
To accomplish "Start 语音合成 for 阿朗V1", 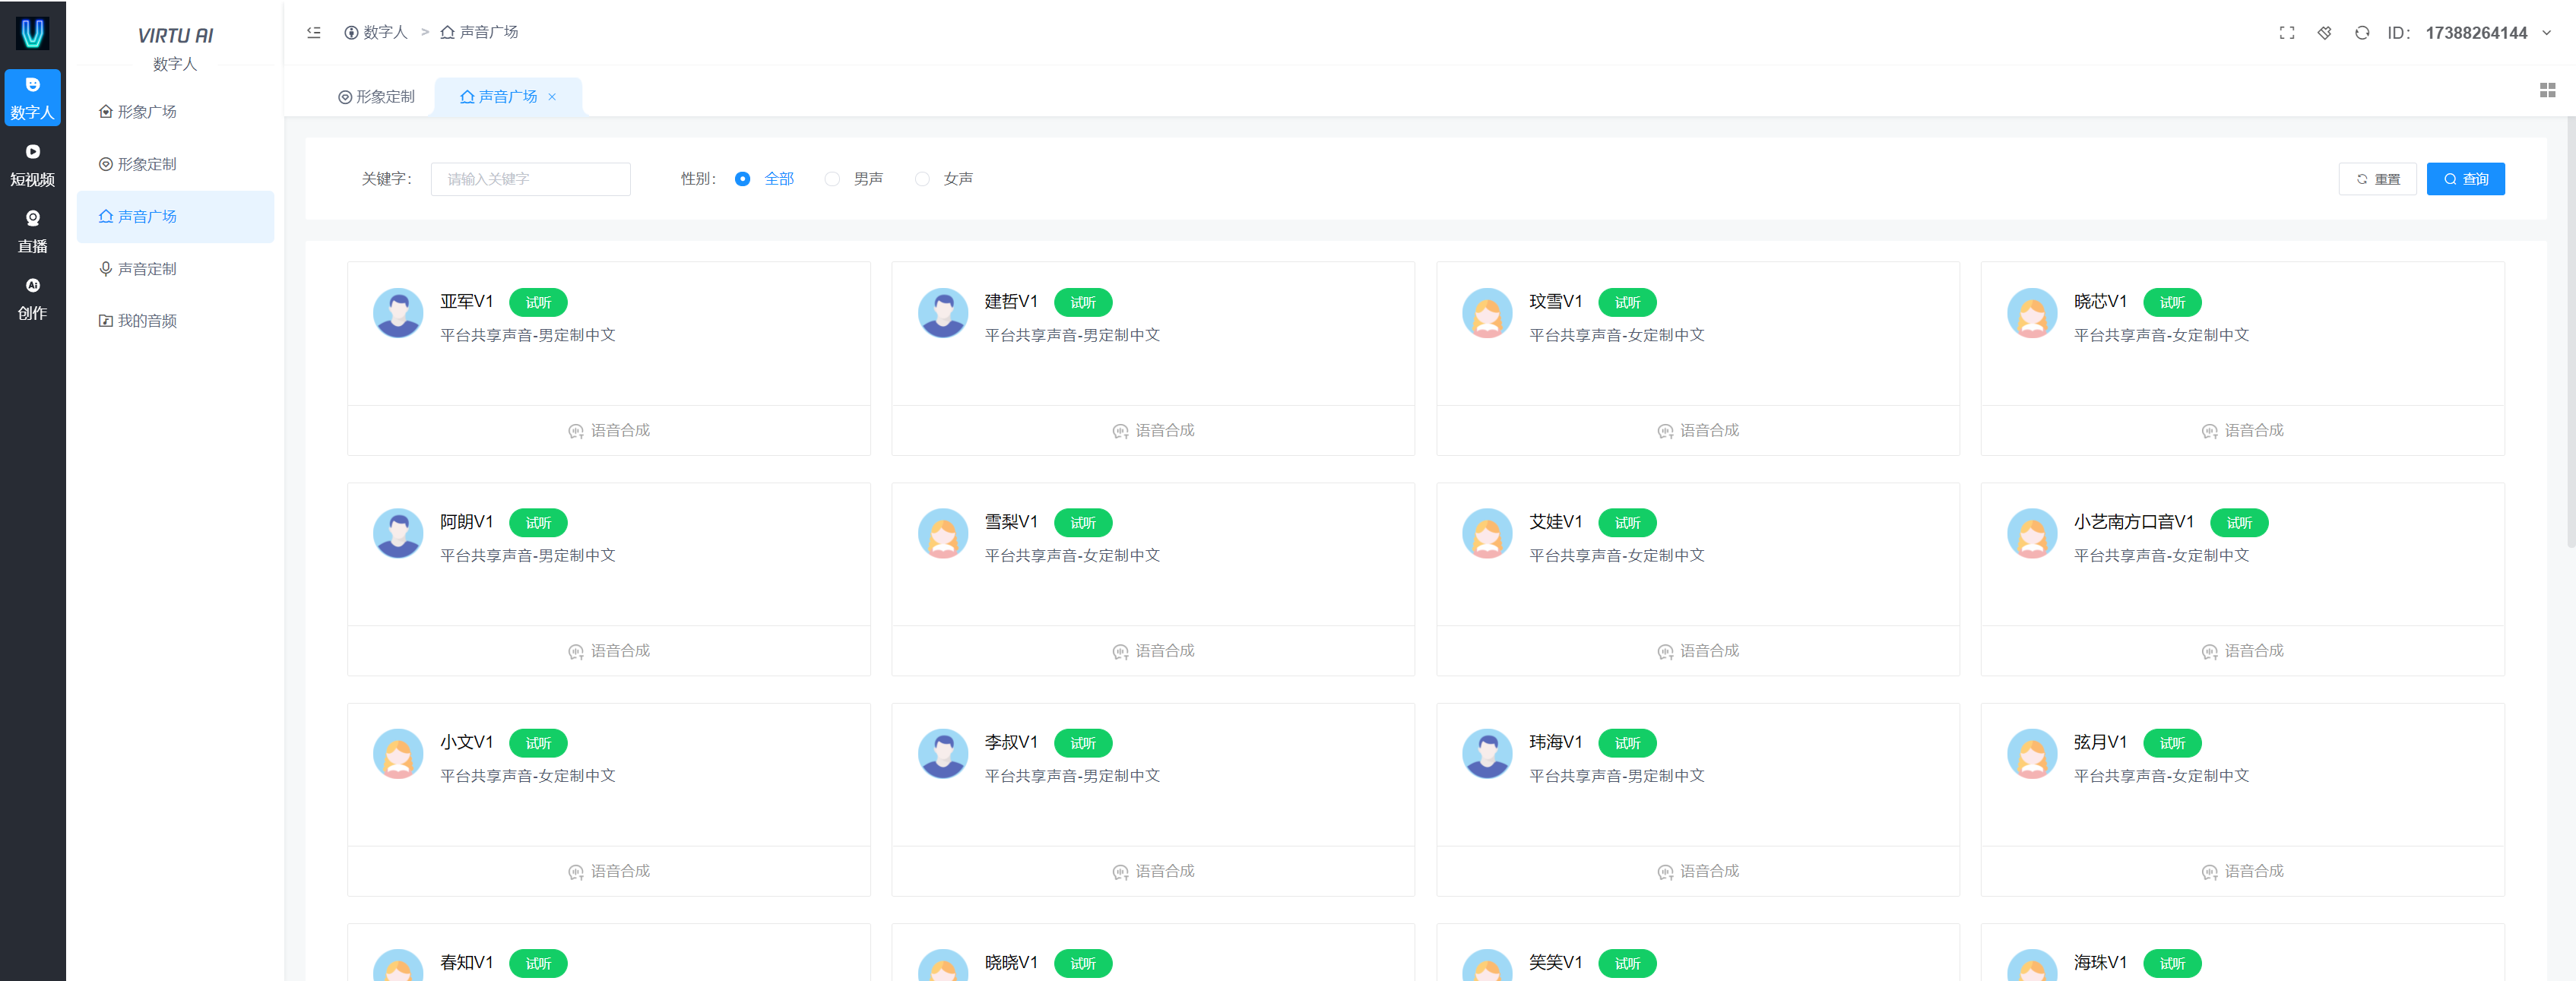I will point(608,651).
